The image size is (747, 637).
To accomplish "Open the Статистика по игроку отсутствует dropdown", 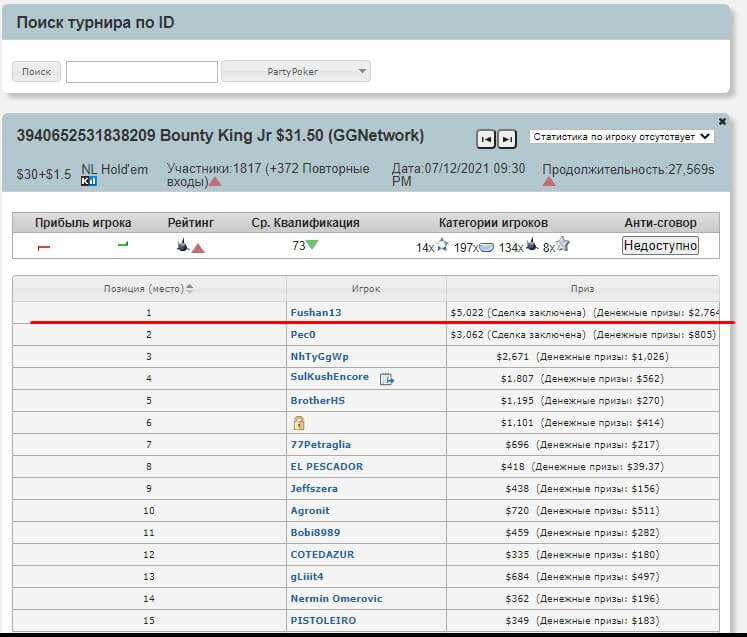I will point(622,136).
